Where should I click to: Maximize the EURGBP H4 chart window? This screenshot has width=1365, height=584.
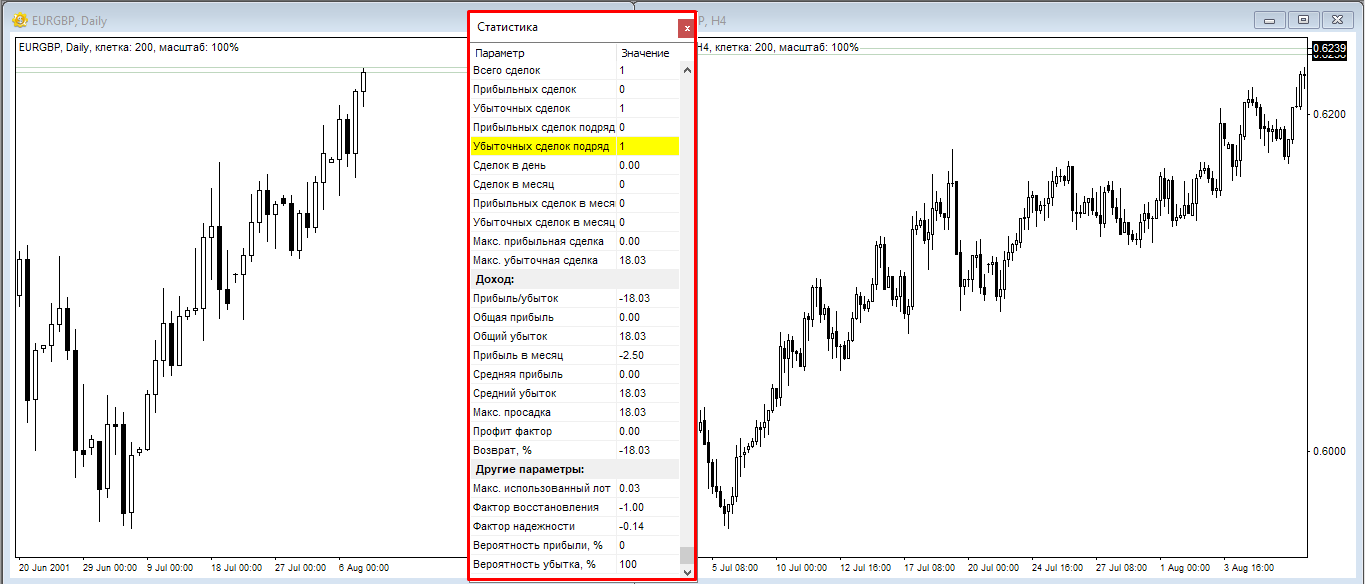[x=1303, y=20]
